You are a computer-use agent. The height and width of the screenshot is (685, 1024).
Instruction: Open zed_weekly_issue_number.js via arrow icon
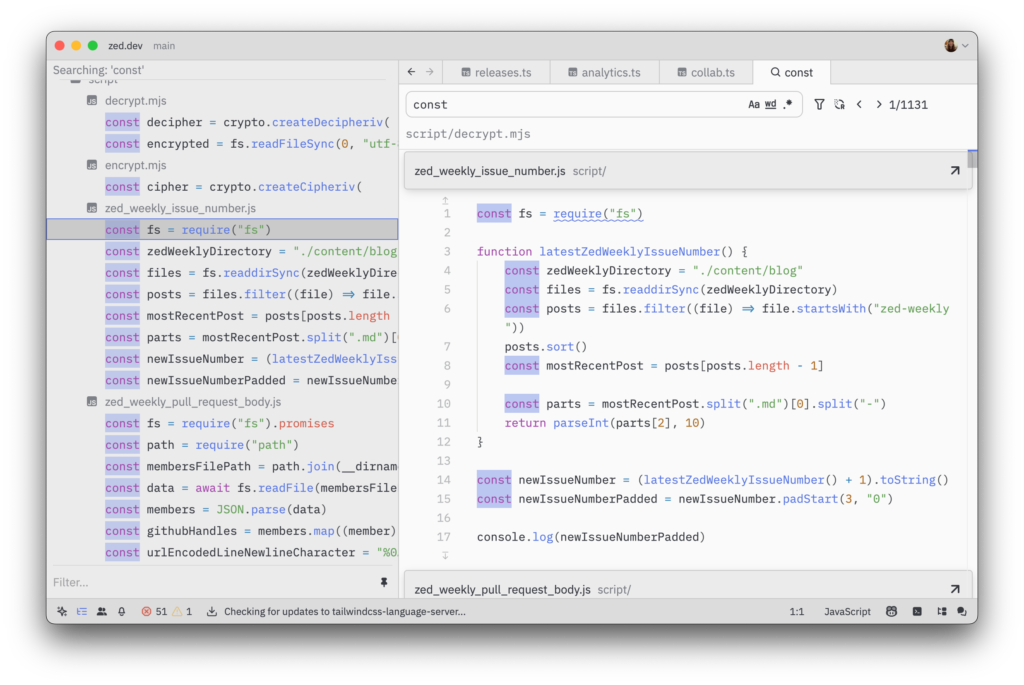[955, 171]
